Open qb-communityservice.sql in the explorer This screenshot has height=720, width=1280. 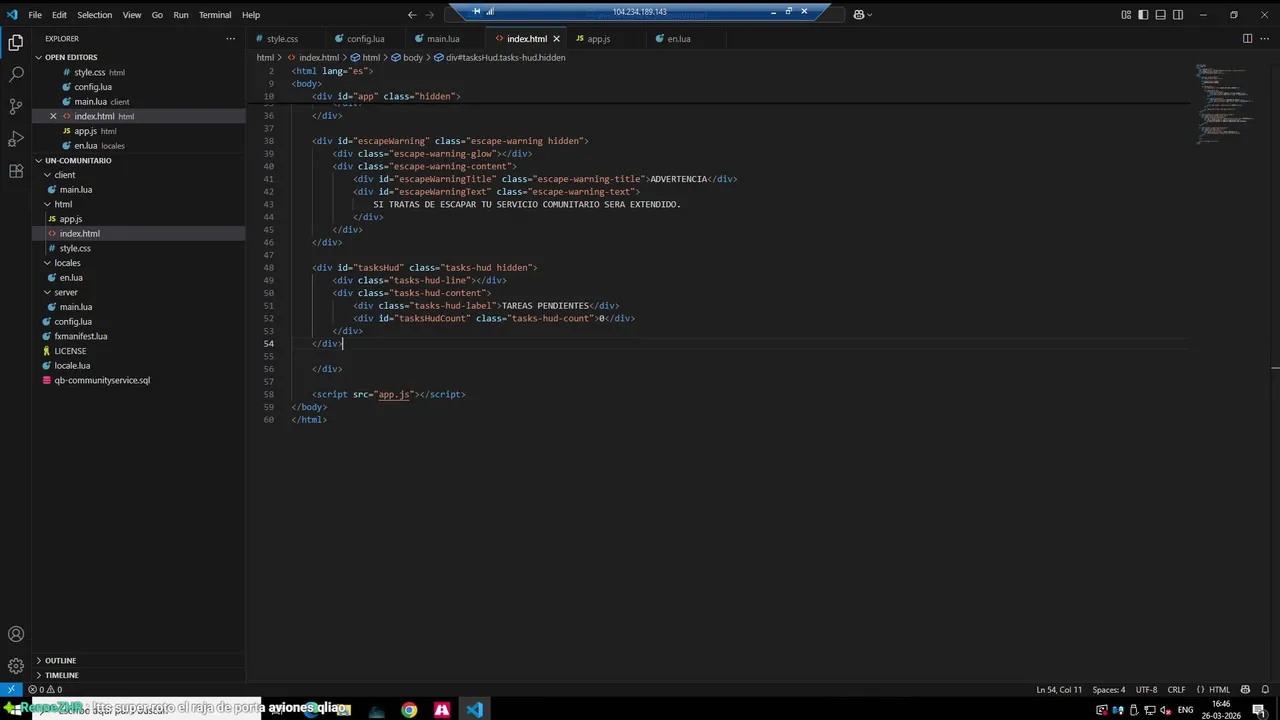click(102, 380)
